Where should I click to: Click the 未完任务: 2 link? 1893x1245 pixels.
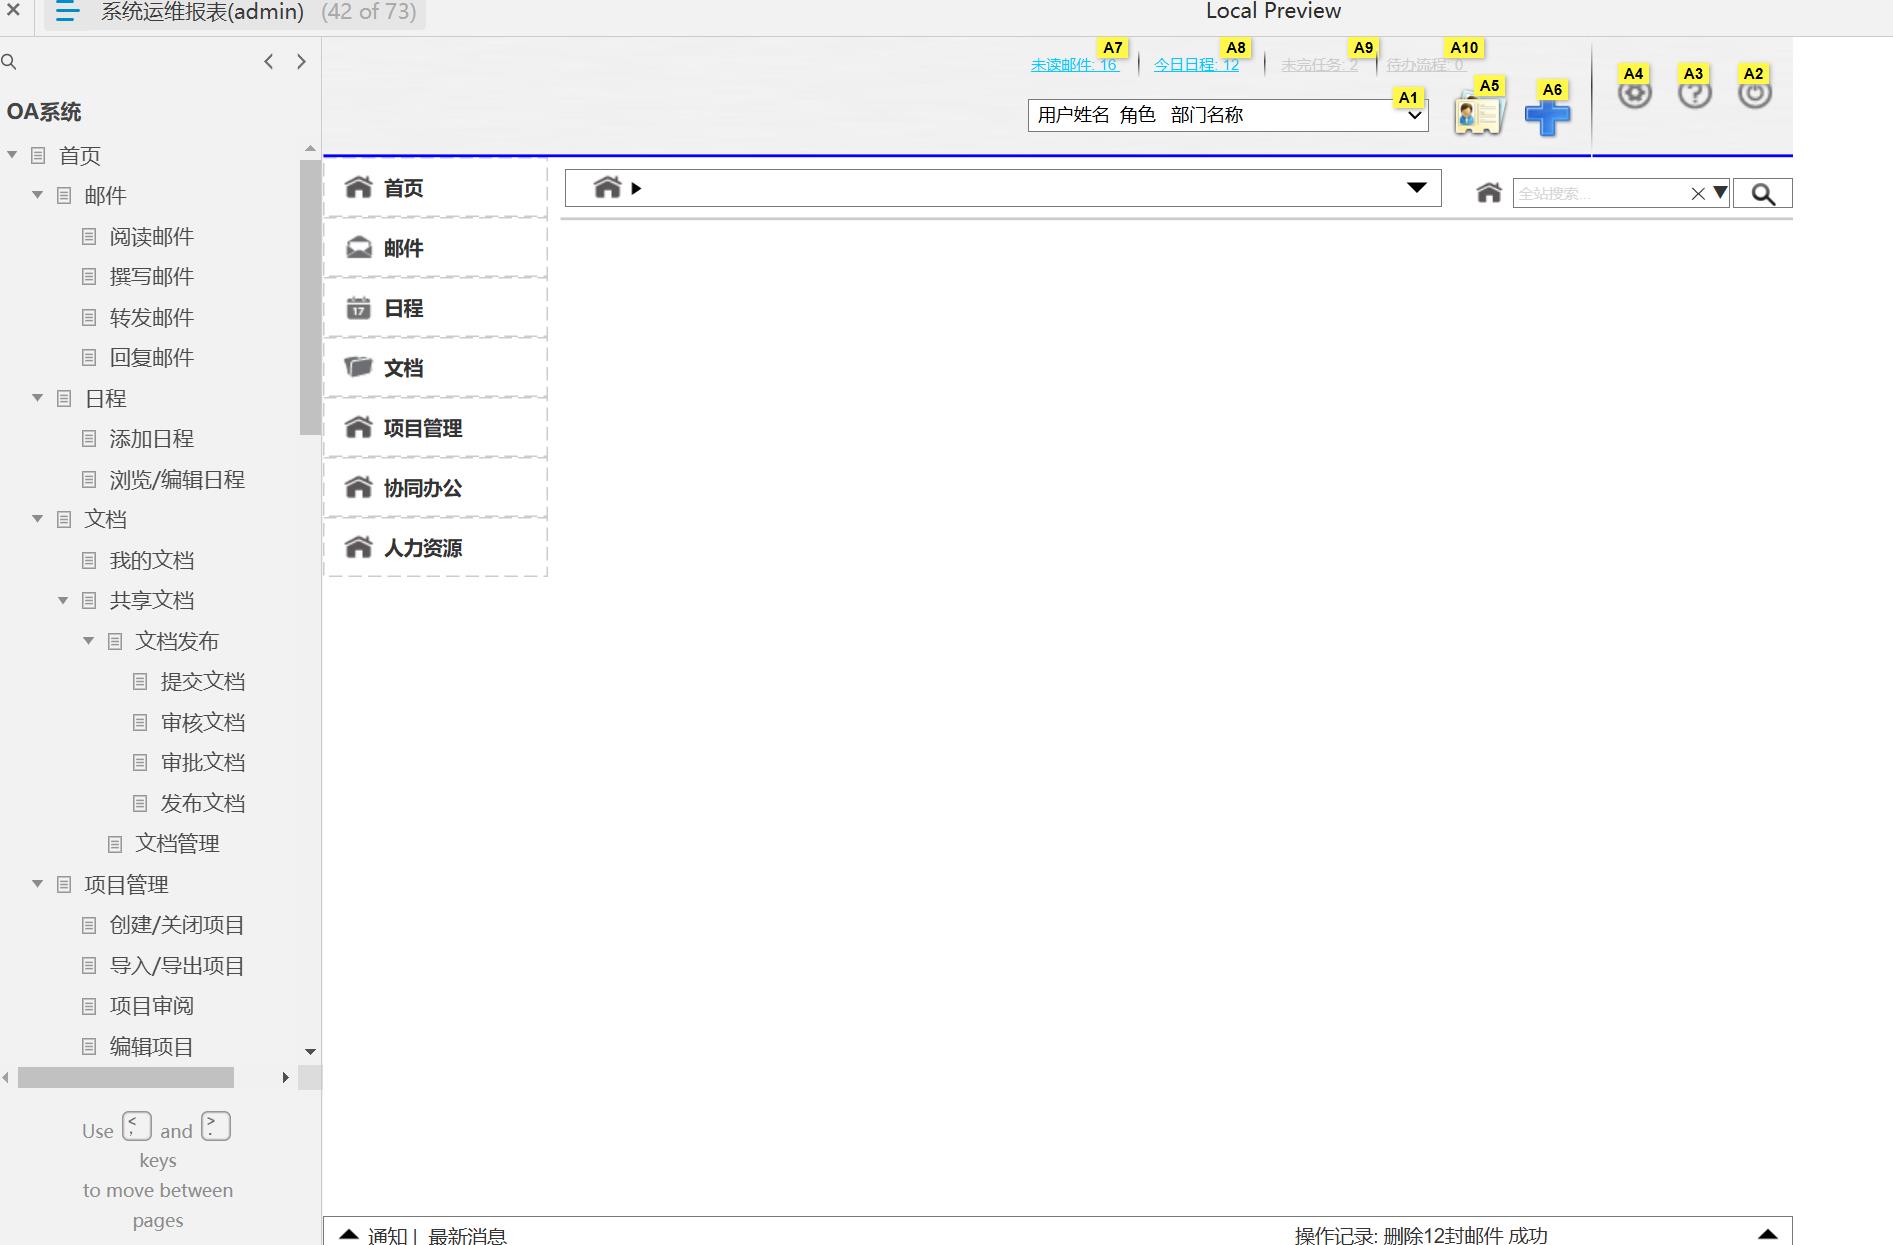(1319, 65)
